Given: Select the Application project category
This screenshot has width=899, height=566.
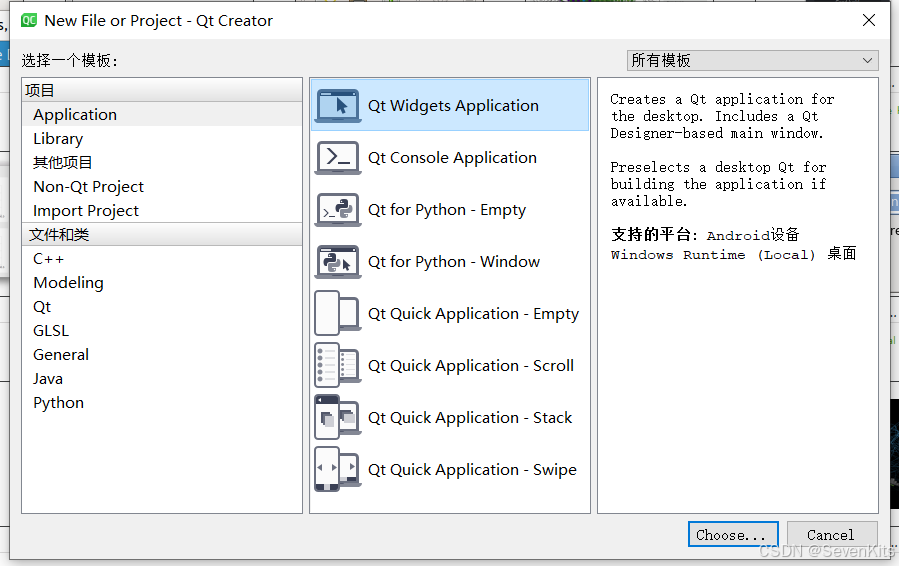Looking at the screenshot, I should pos(162,115).
